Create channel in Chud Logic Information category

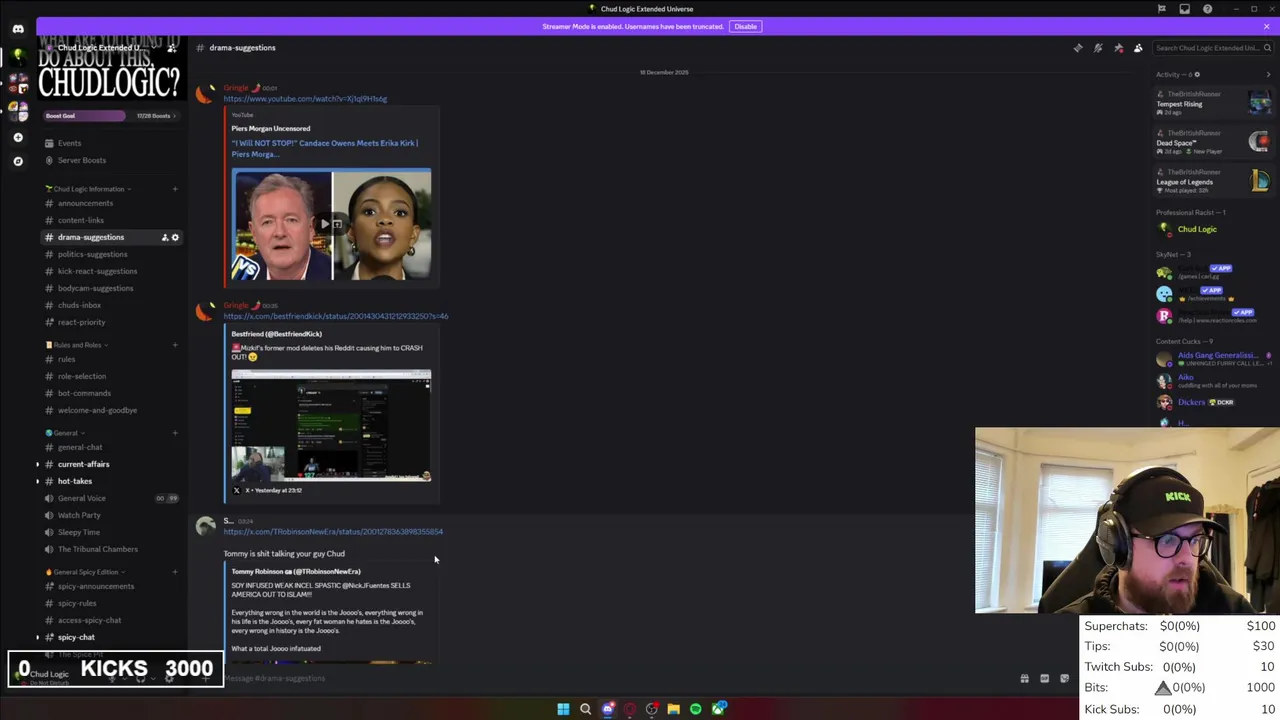[x=175, y=189]
